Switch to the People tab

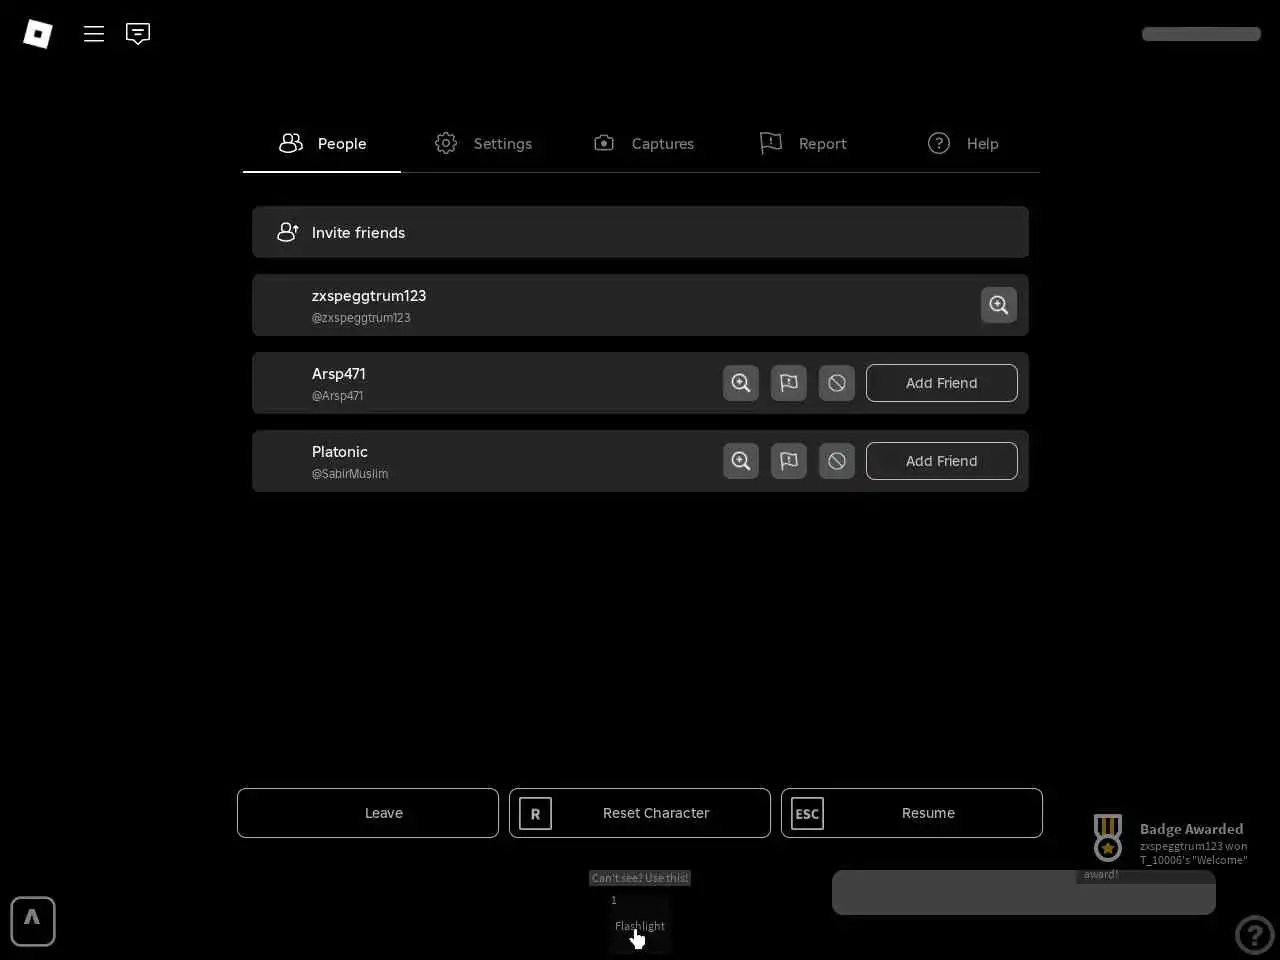(x=322, y=144)
